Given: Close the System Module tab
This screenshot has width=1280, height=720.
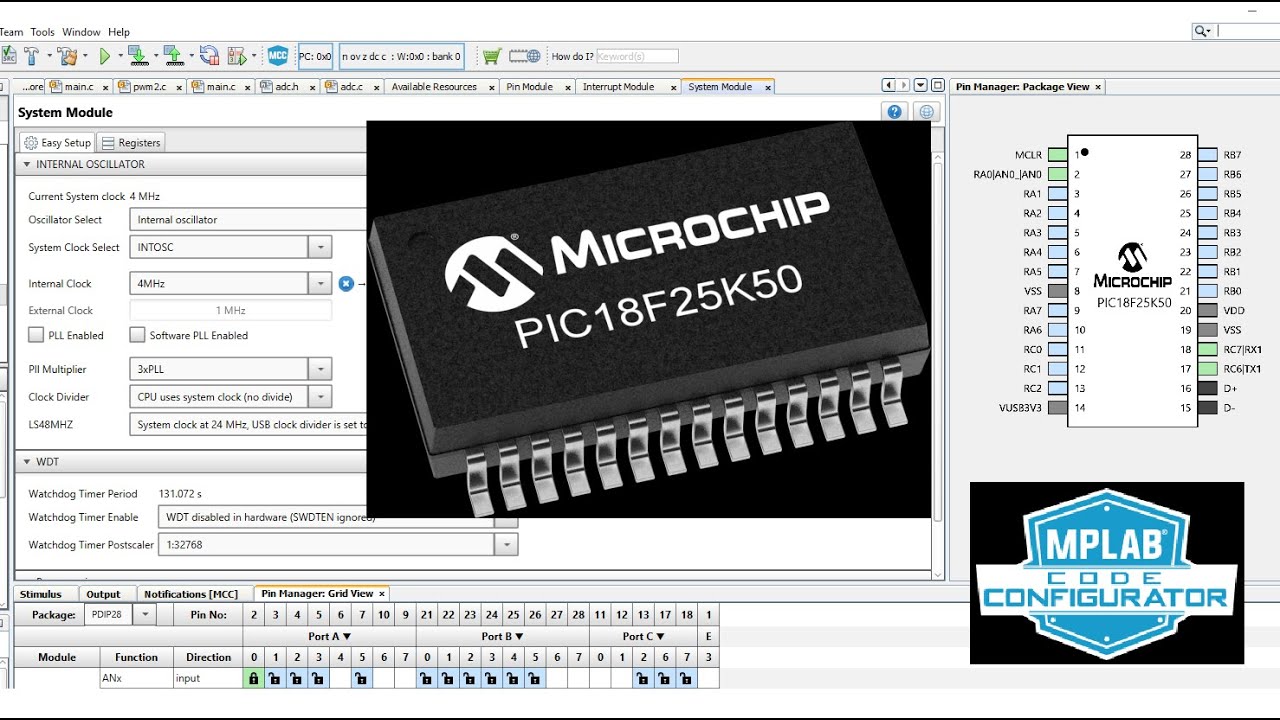Looking at the screenshot, I should tap(768, 87).
